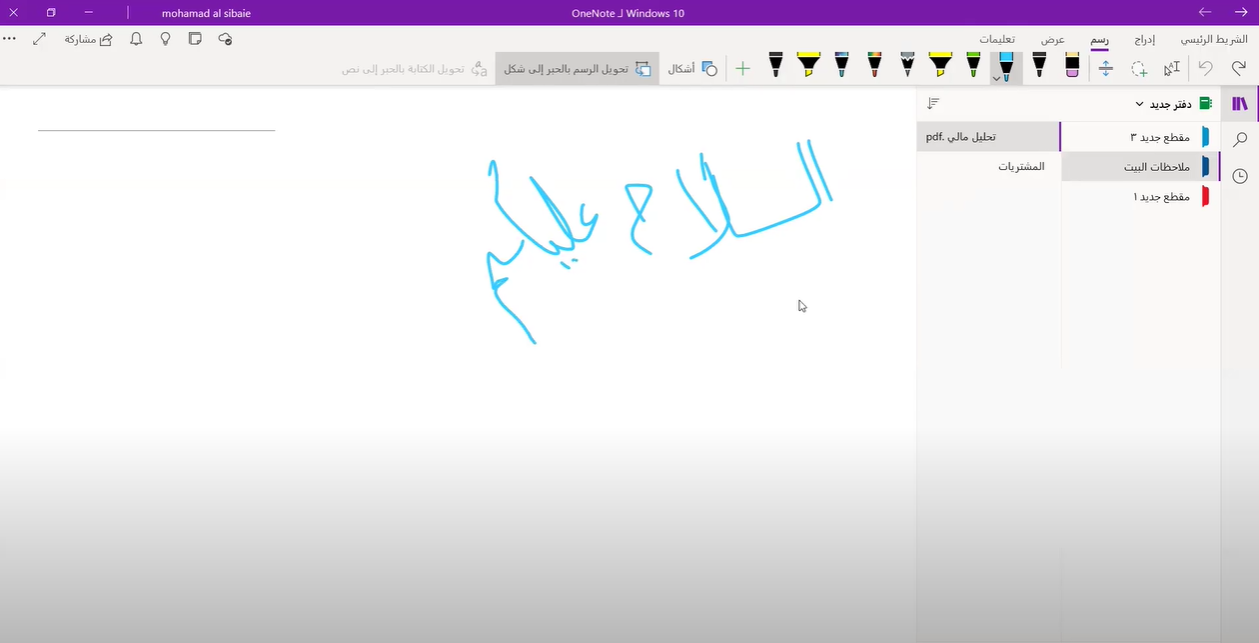This screenshot has height=643, width=1259.
Task: Undo the last ink stroke
Action: pyautogui.click(x=1206, y=69)
